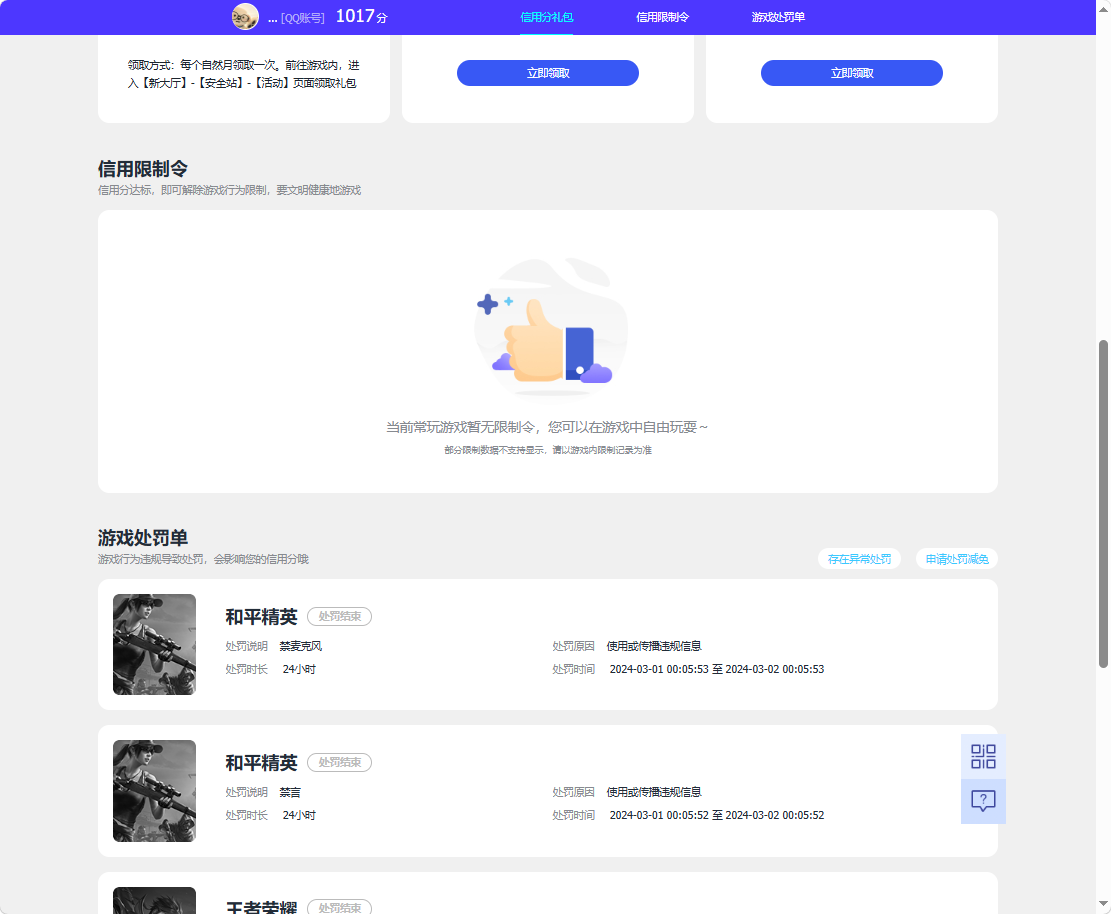Screen dimensions: 1111x914
Task: Click the 1017分 credit score
Action: point(361,16)
